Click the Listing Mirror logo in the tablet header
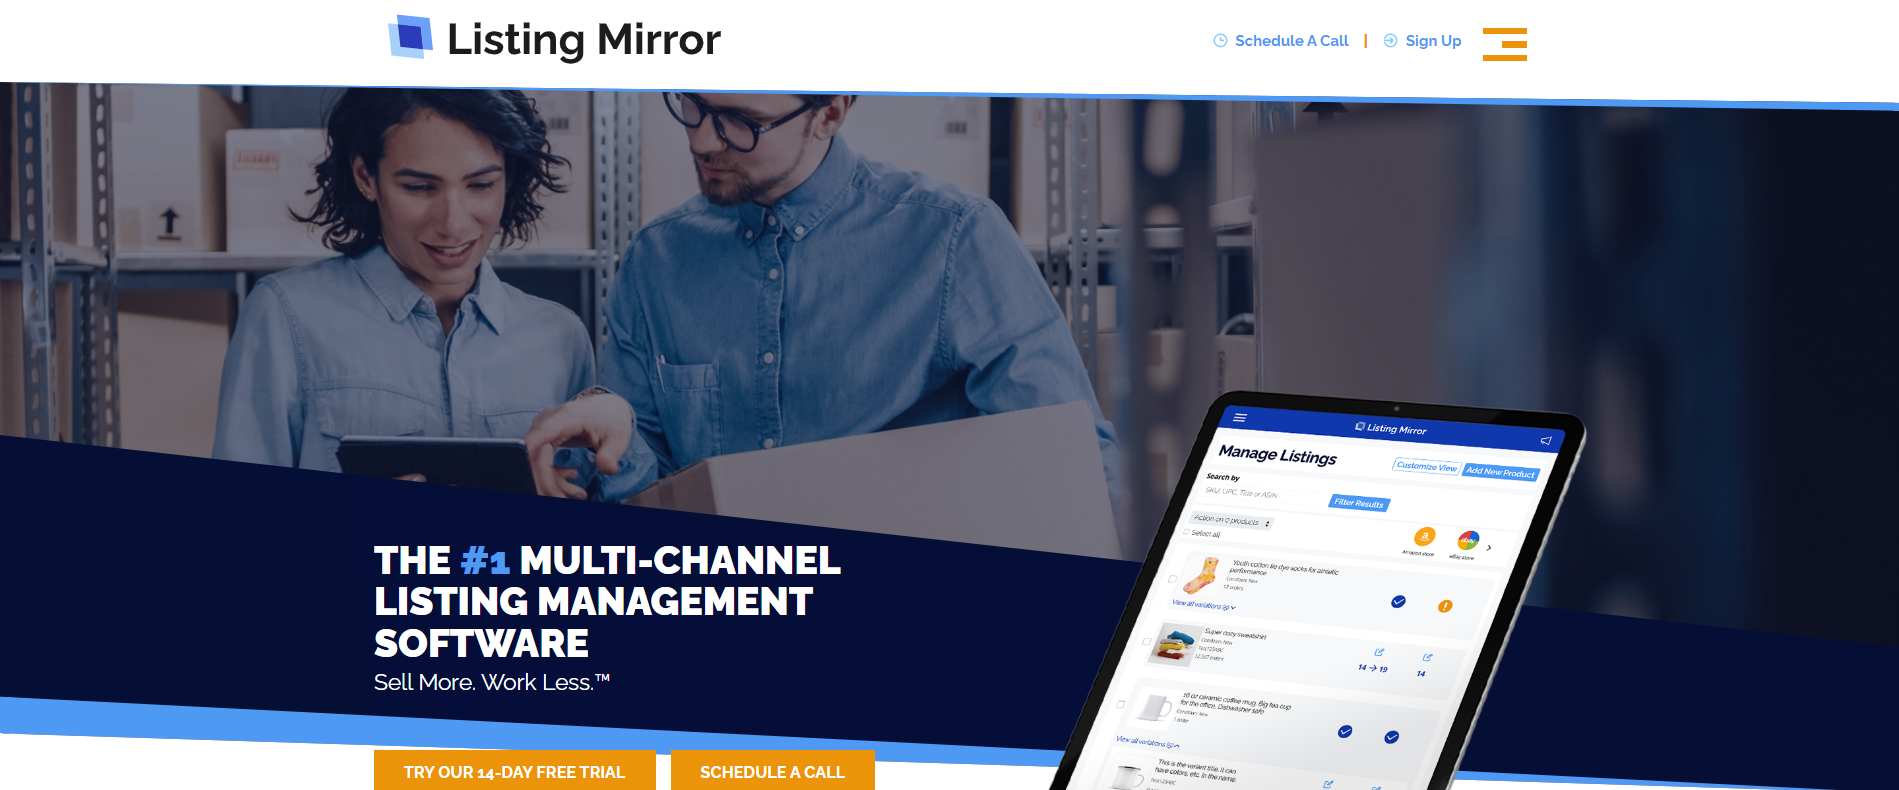The height and width of the screenshot is (790, 1899). pos(1391,428)
